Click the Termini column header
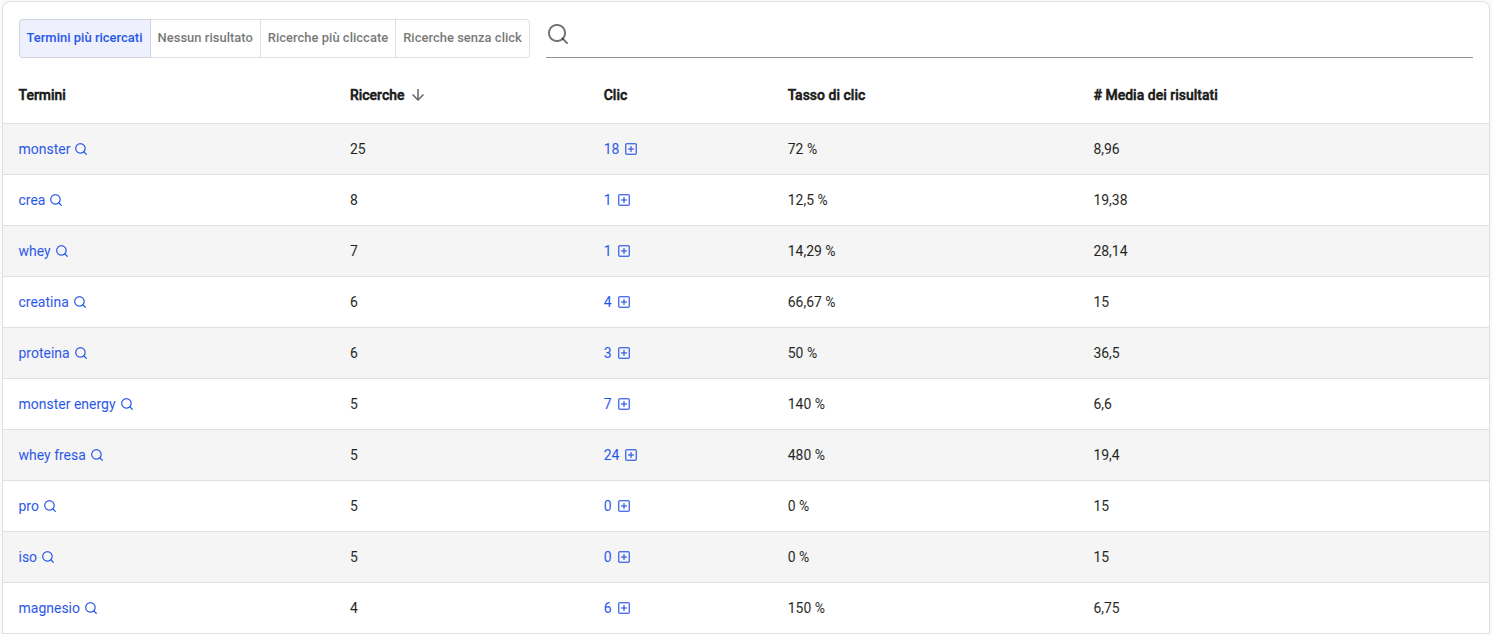The width and height of the screenshot is (1492, 634). click(x=42, y=95)
